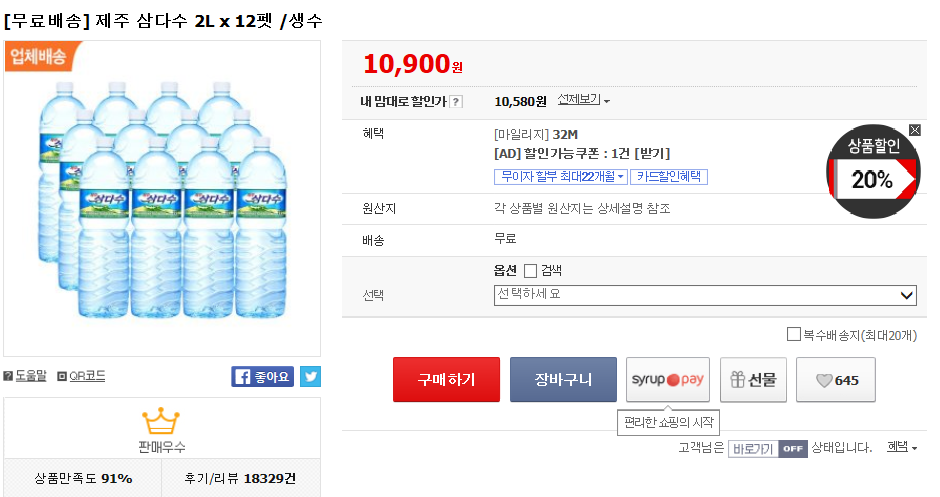Click the question mark beside 내 맘대로 할인가

pyautogui.click(x=456, y=101)
